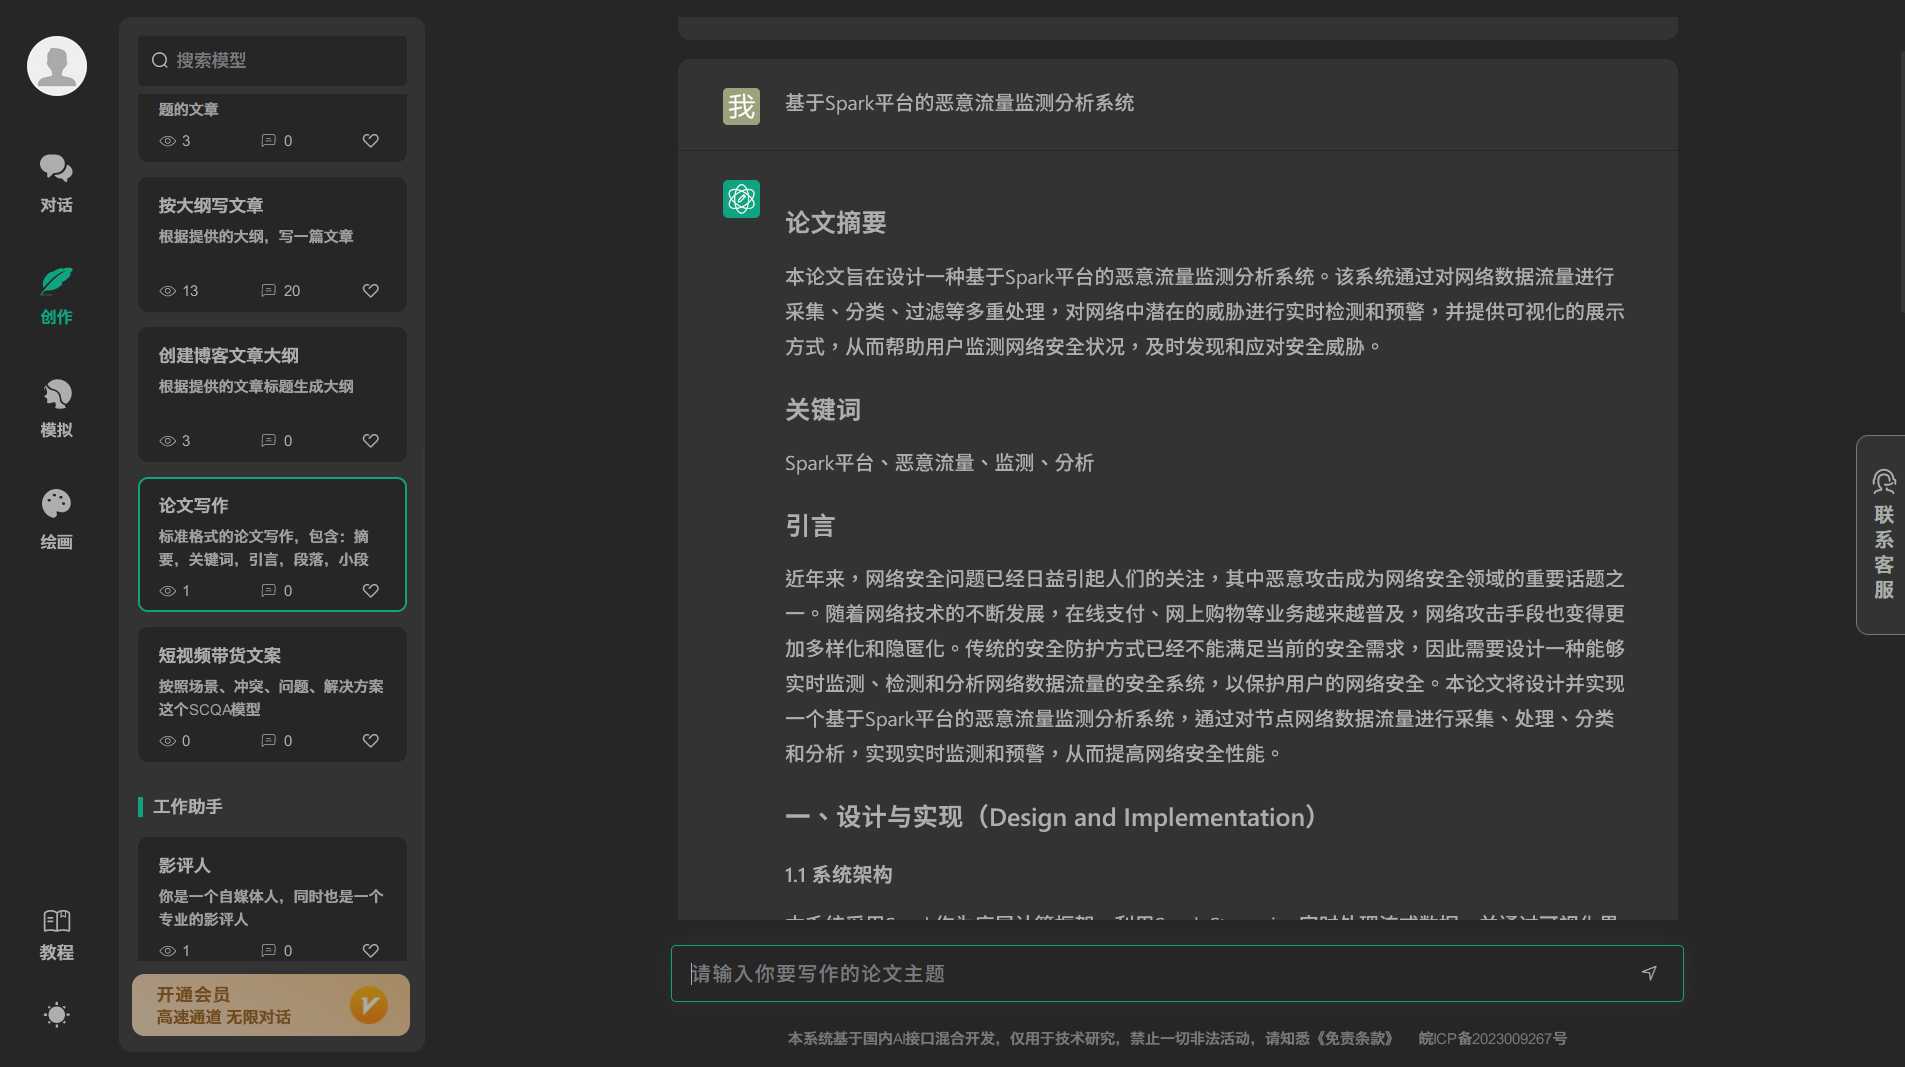
Task: Like the 论文写作 card
Action: click(370, 591)
